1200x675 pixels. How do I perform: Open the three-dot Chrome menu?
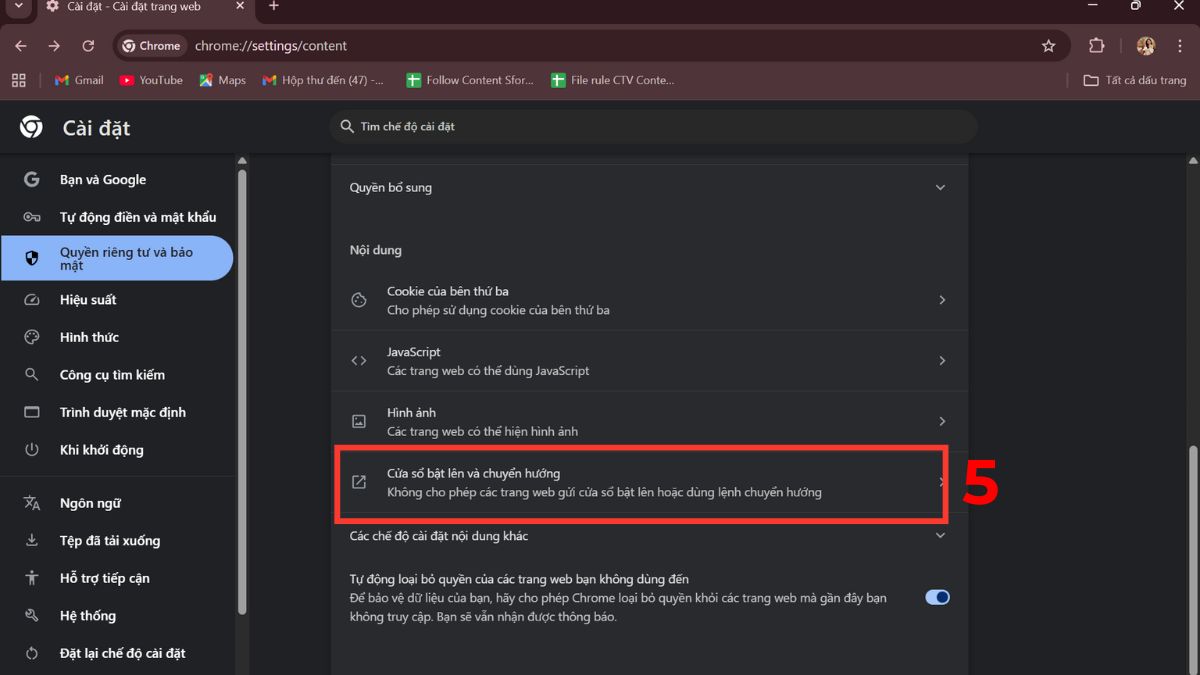click(x=1180, y=45)
